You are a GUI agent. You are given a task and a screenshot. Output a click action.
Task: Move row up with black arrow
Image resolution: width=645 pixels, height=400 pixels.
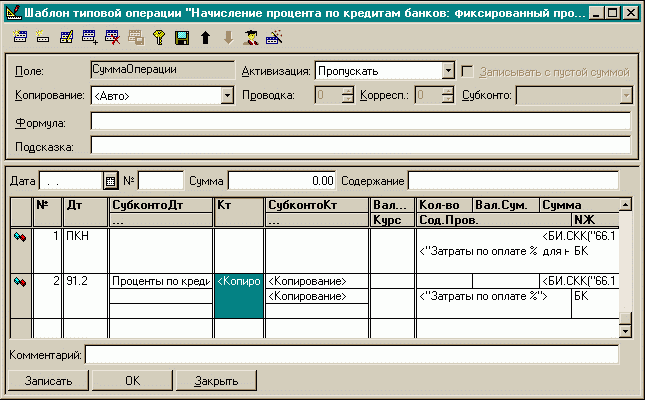[205, 38]
